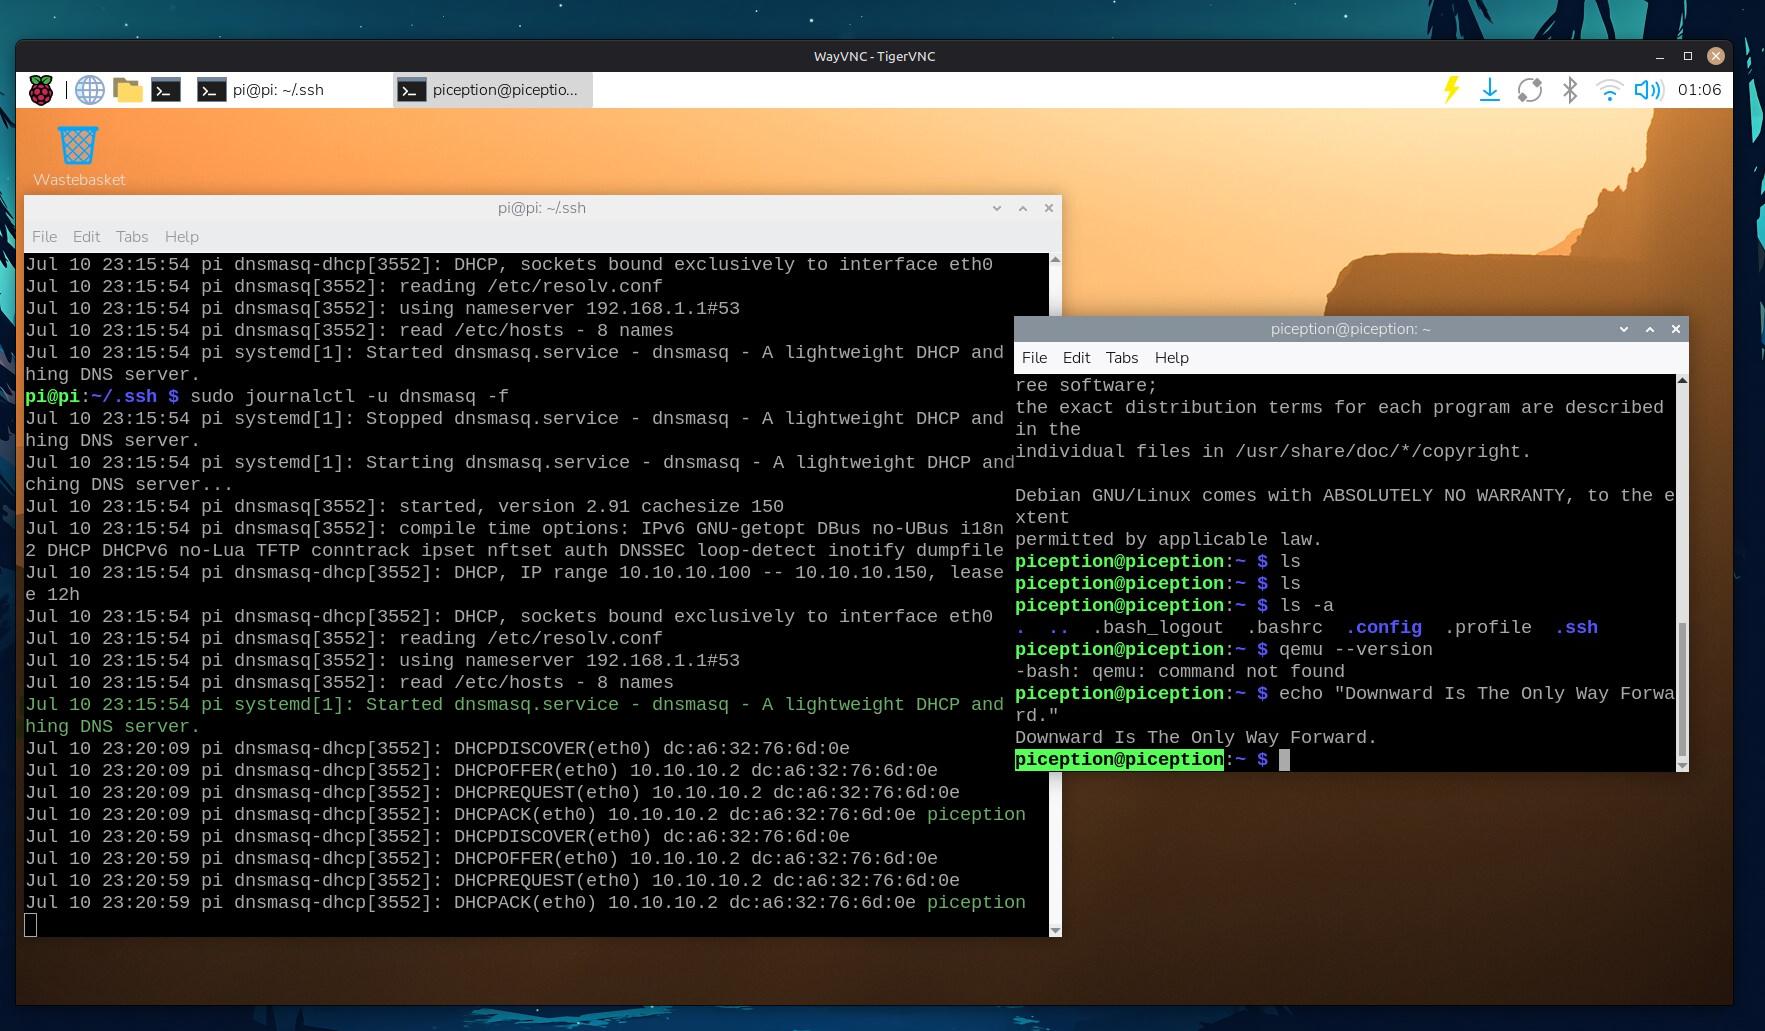Close the piception@piception terminal window
This screenshot has height=1031, width=1765.
pos(1676,329)
